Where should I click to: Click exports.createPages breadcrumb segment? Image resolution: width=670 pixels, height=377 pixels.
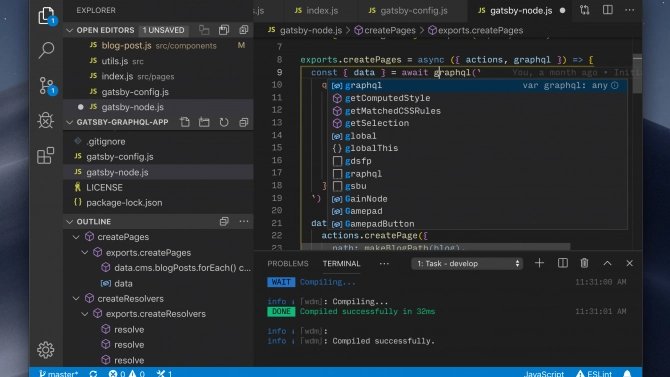pos(476,30)
